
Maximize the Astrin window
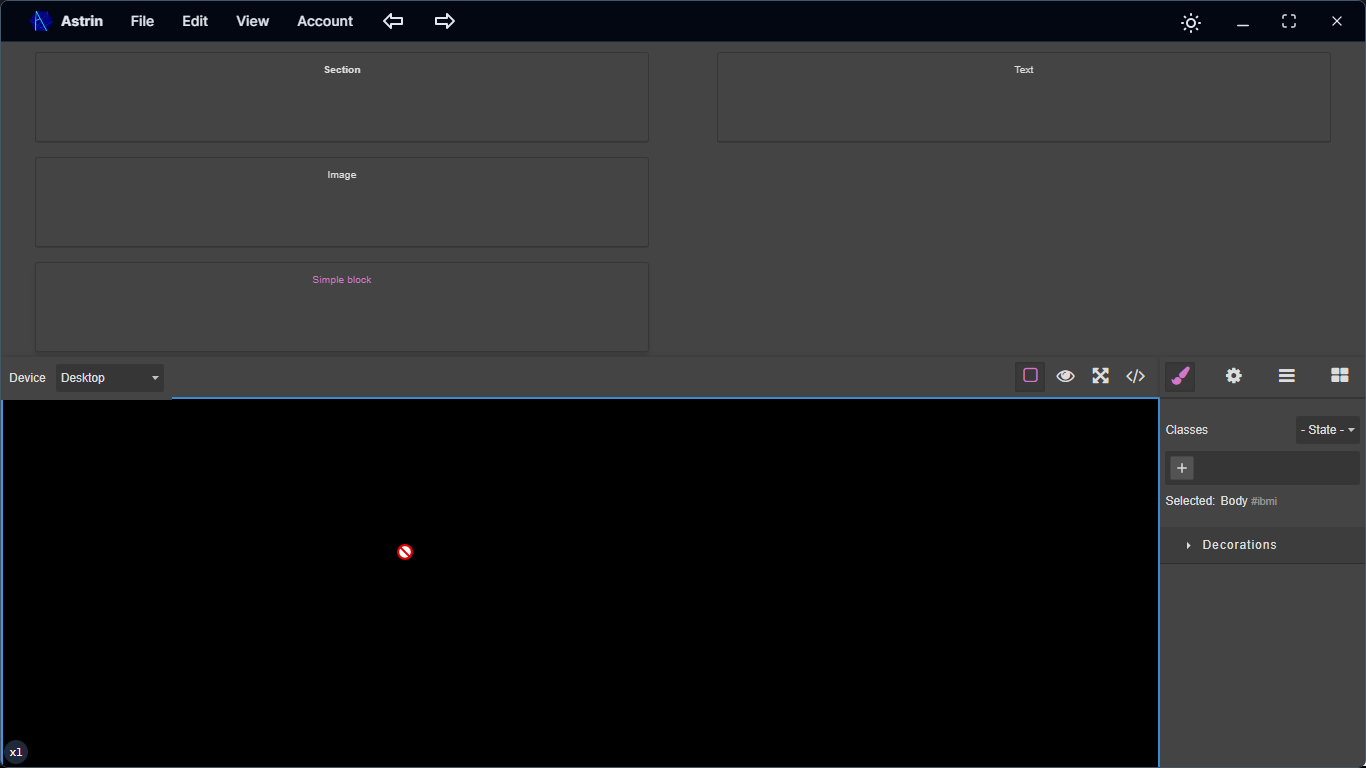(1289, 22)
